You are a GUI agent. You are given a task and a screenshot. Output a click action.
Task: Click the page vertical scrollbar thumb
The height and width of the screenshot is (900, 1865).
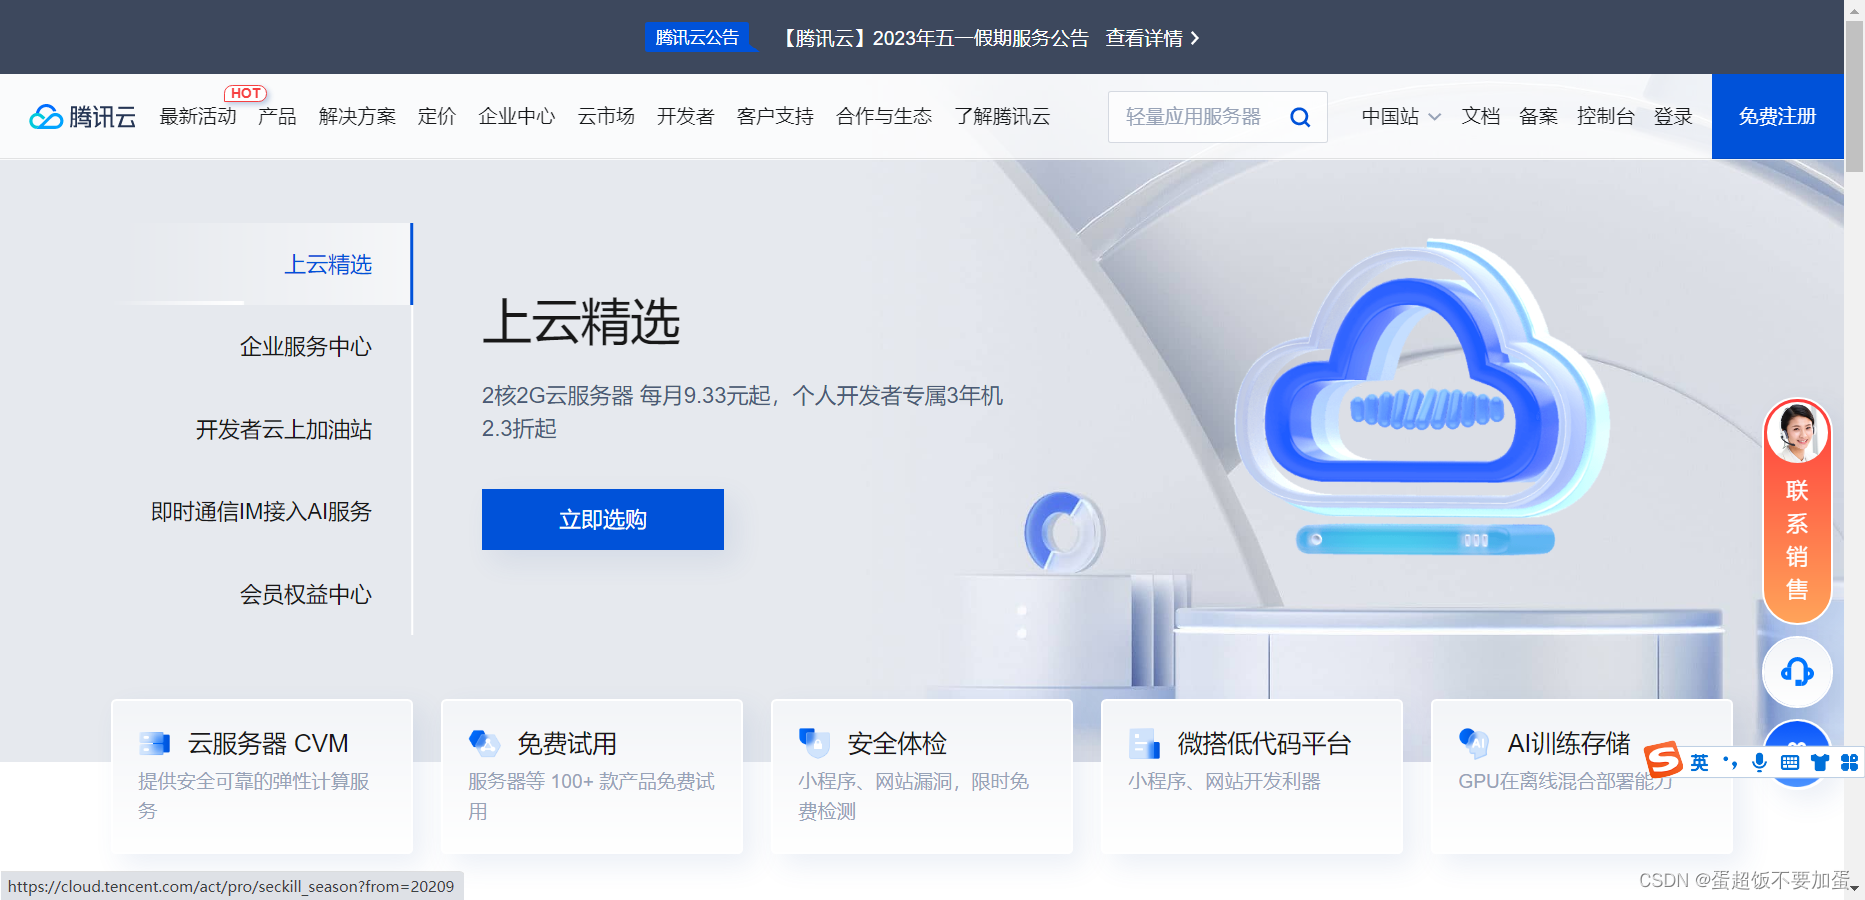click(1854, 96)
